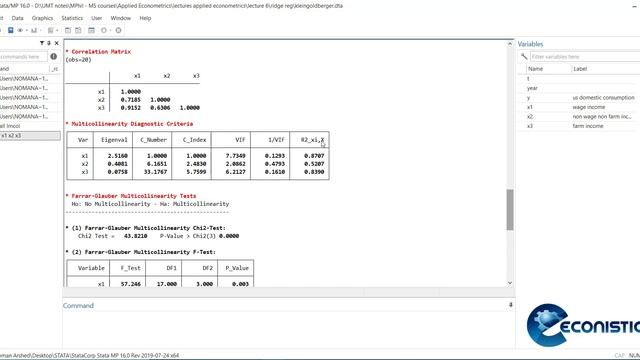Open the Data Editor (Browse) icon
Image resolution: width=640 pixels, height=360 pixels.
[x=78, y=30]
